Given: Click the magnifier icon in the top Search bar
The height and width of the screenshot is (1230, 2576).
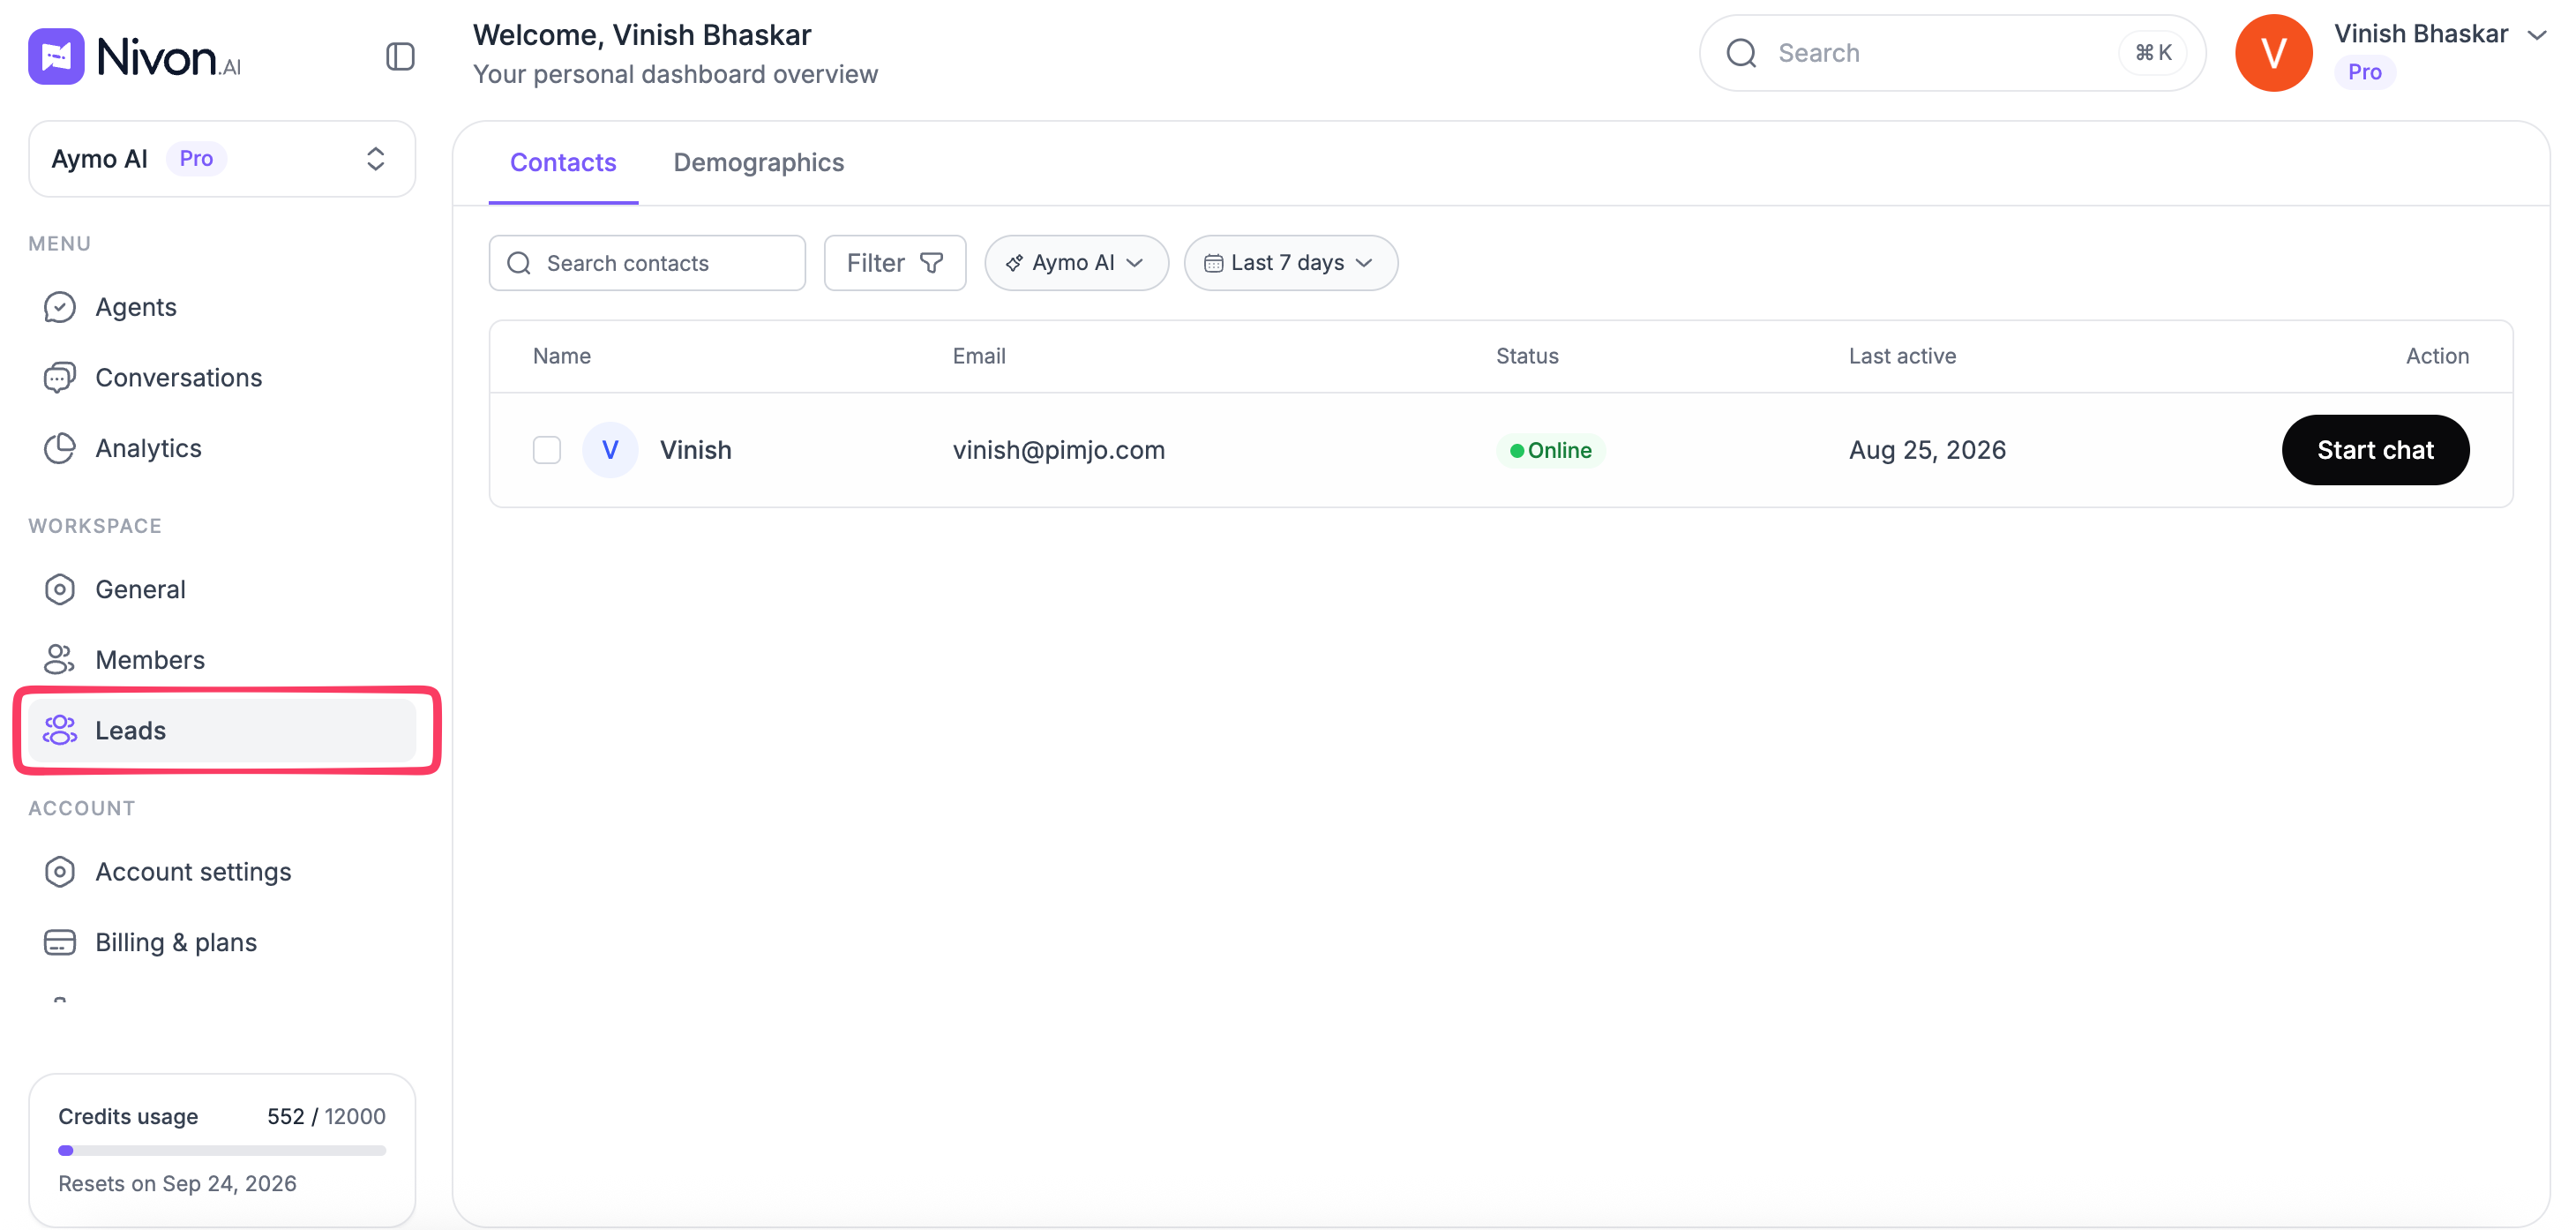Looking at the screenshot, I should point(1741,53).
